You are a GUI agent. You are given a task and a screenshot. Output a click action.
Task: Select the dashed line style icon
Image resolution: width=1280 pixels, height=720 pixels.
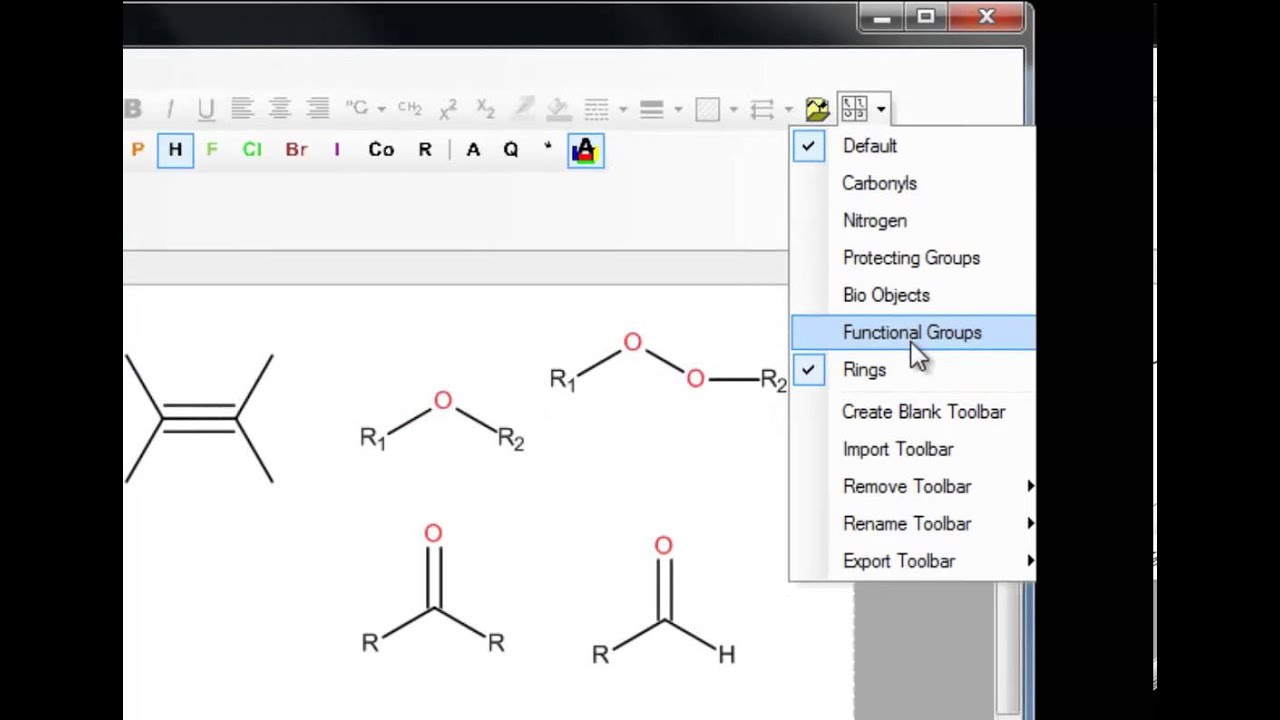[597, 108]
